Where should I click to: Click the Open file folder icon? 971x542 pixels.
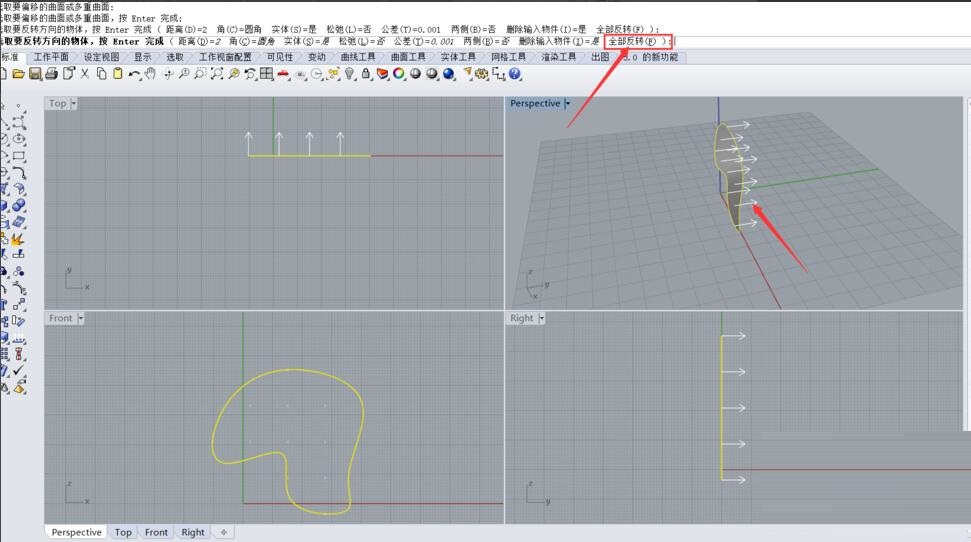[19, 74]
